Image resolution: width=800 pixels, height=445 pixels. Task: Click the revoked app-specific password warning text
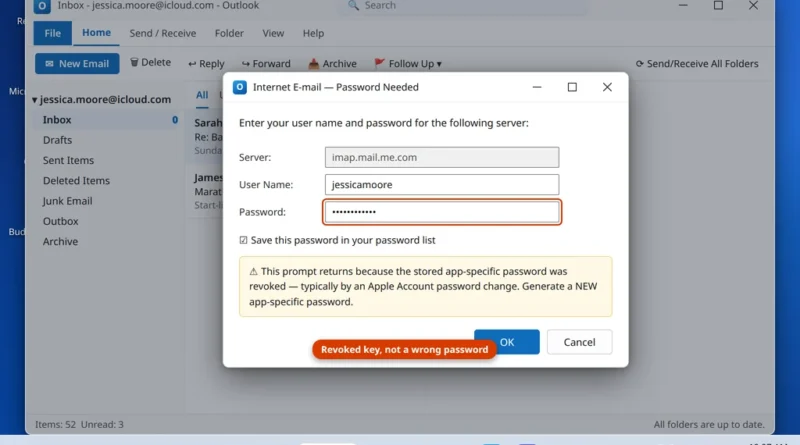click(x=426, y=286)
